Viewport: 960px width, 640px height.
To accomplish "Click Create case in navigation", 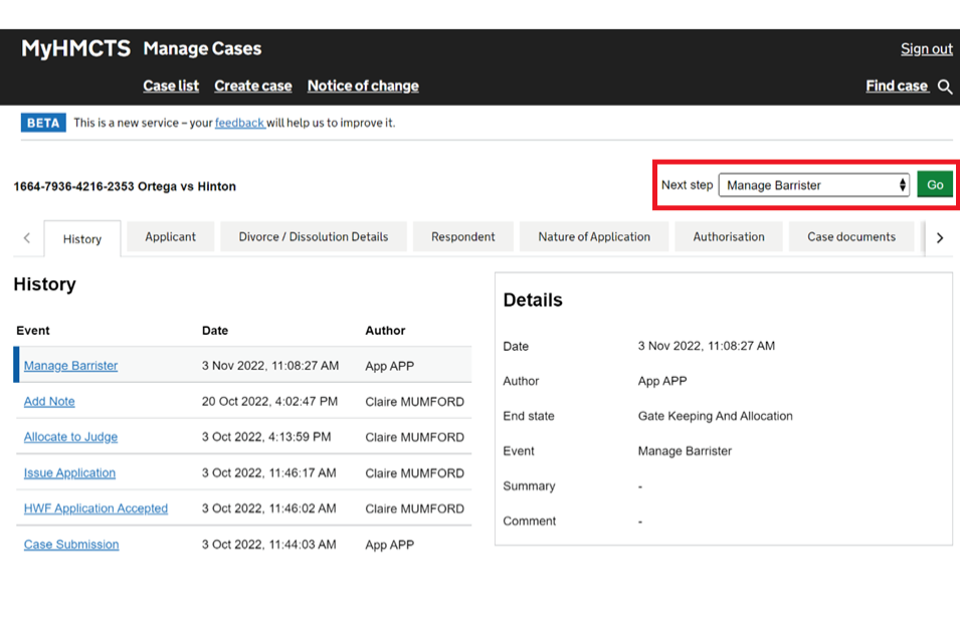I will point(253,86).
